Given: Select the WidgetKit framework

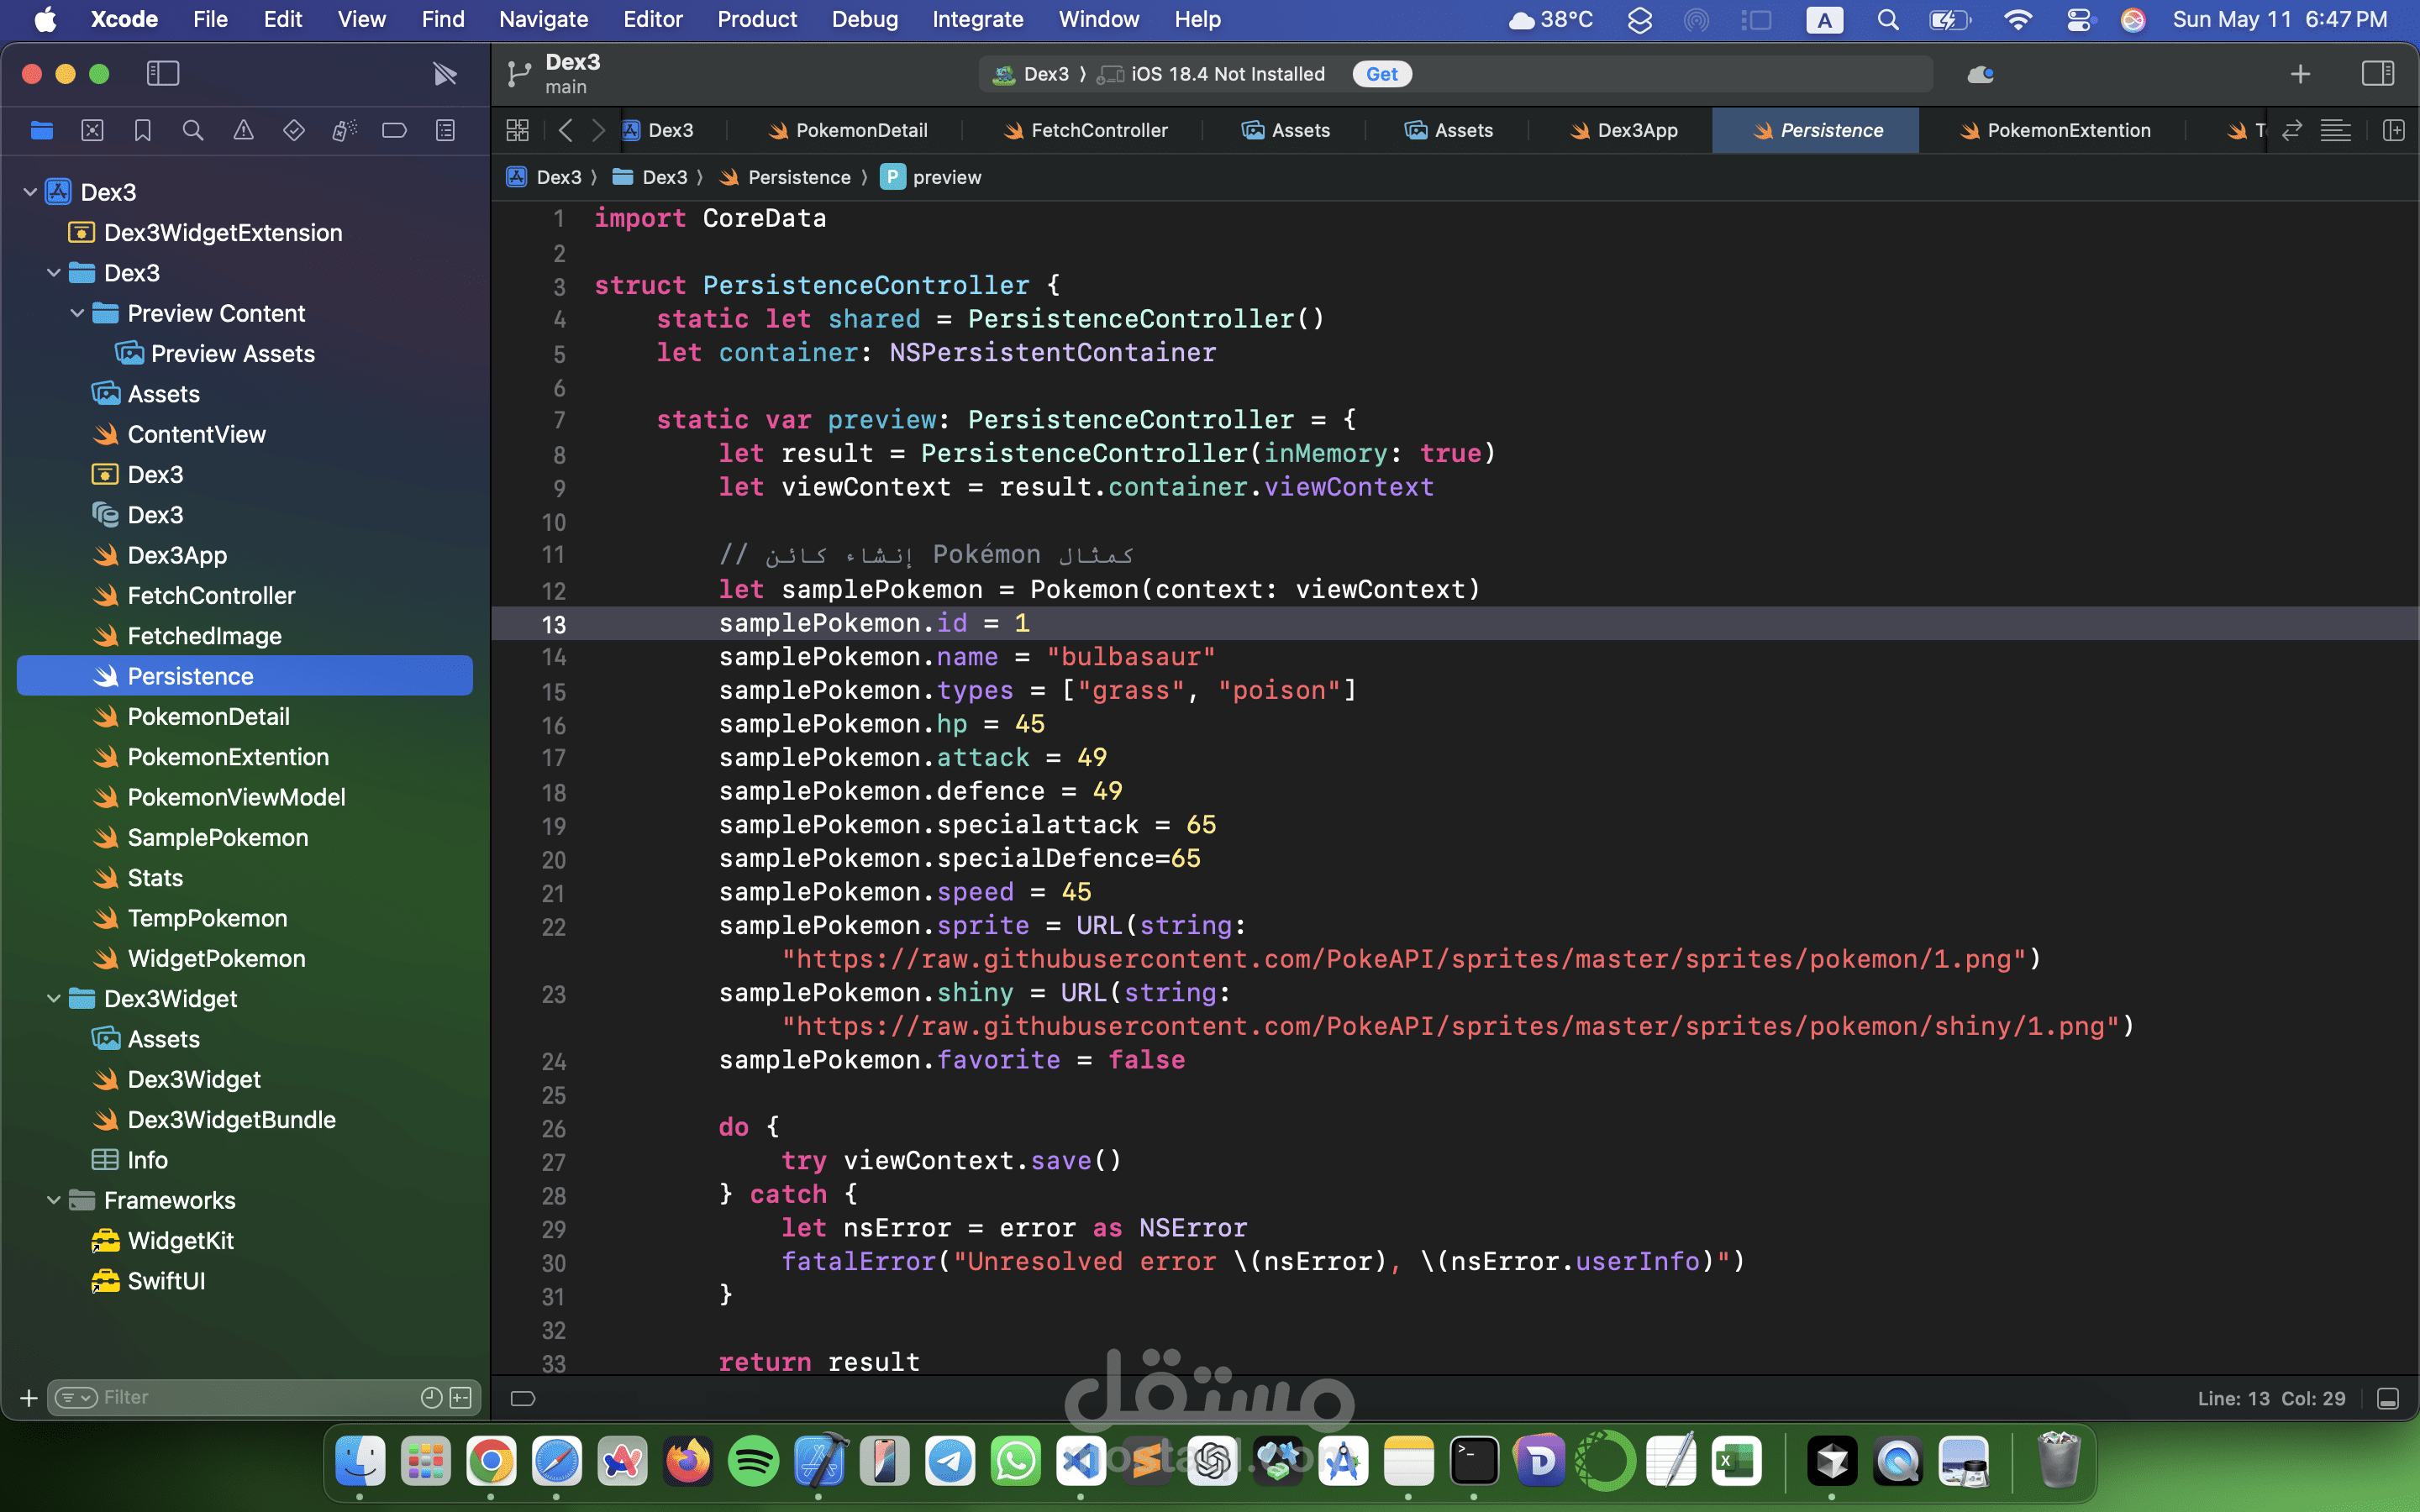Looking at the screenshot, I should pos(163,1241).
